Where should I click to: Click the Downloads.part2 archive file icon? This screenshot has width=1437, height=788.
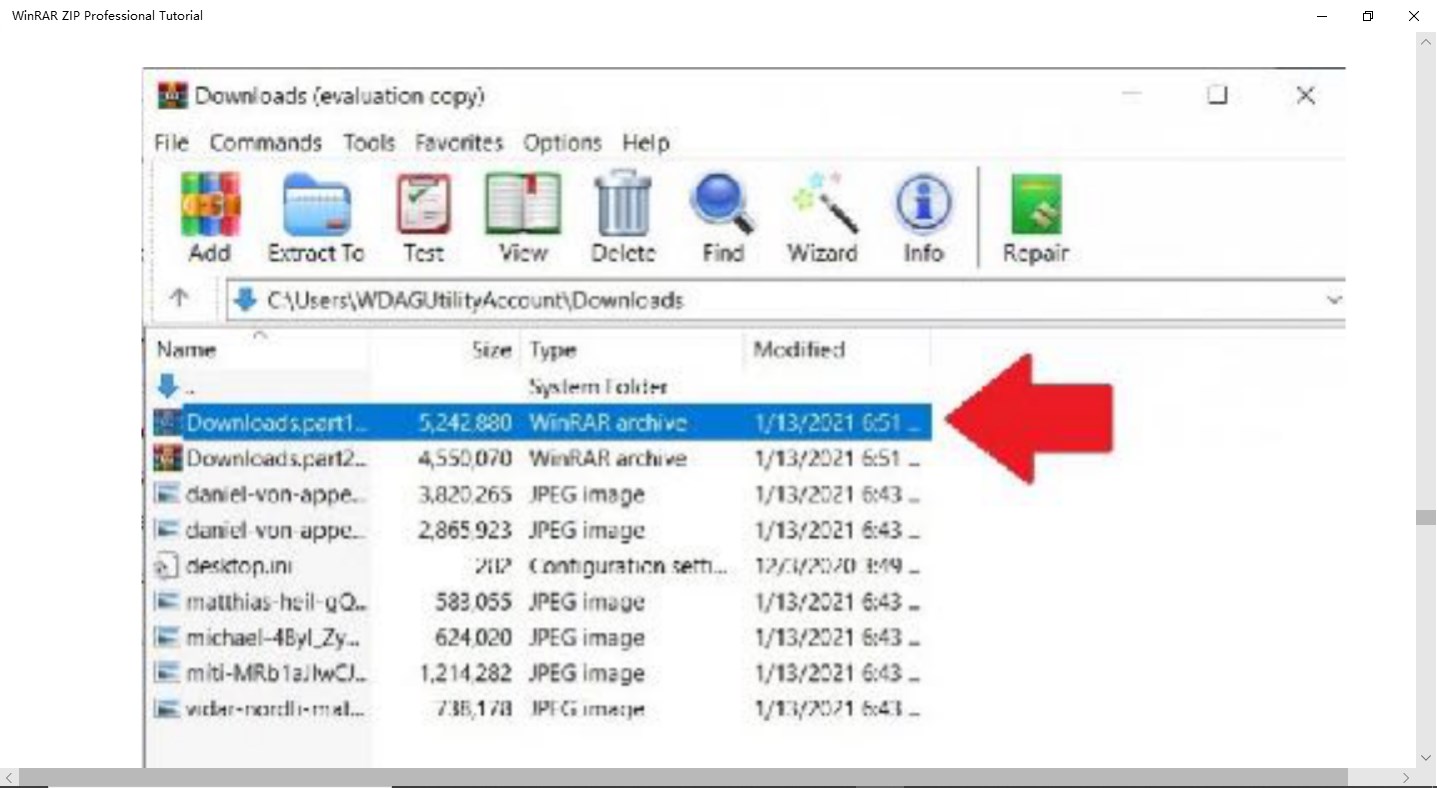pyautogui.click(x=167, y=458)
